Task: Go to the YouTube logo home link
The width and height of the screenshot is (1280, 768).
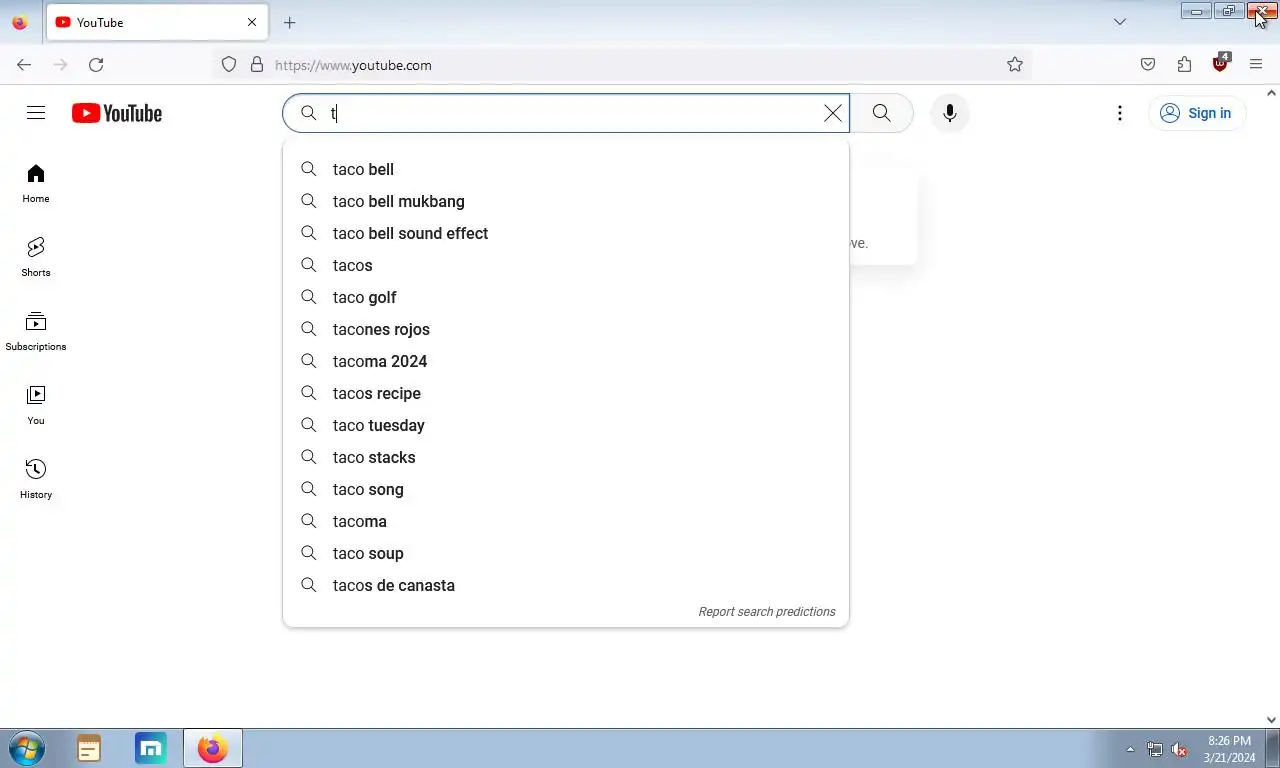Action: coord(117,113)
